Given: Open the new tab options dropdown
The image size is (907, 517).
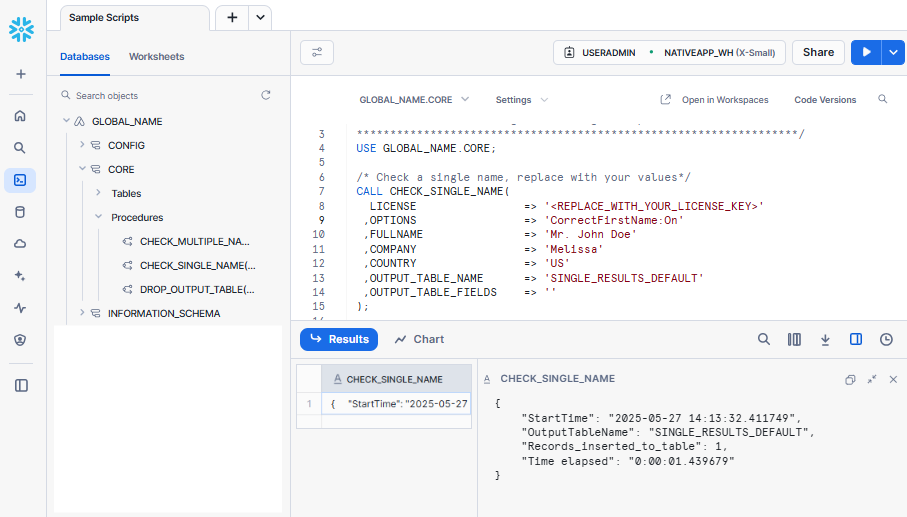Looking at the screenshot, I should 260,17.
